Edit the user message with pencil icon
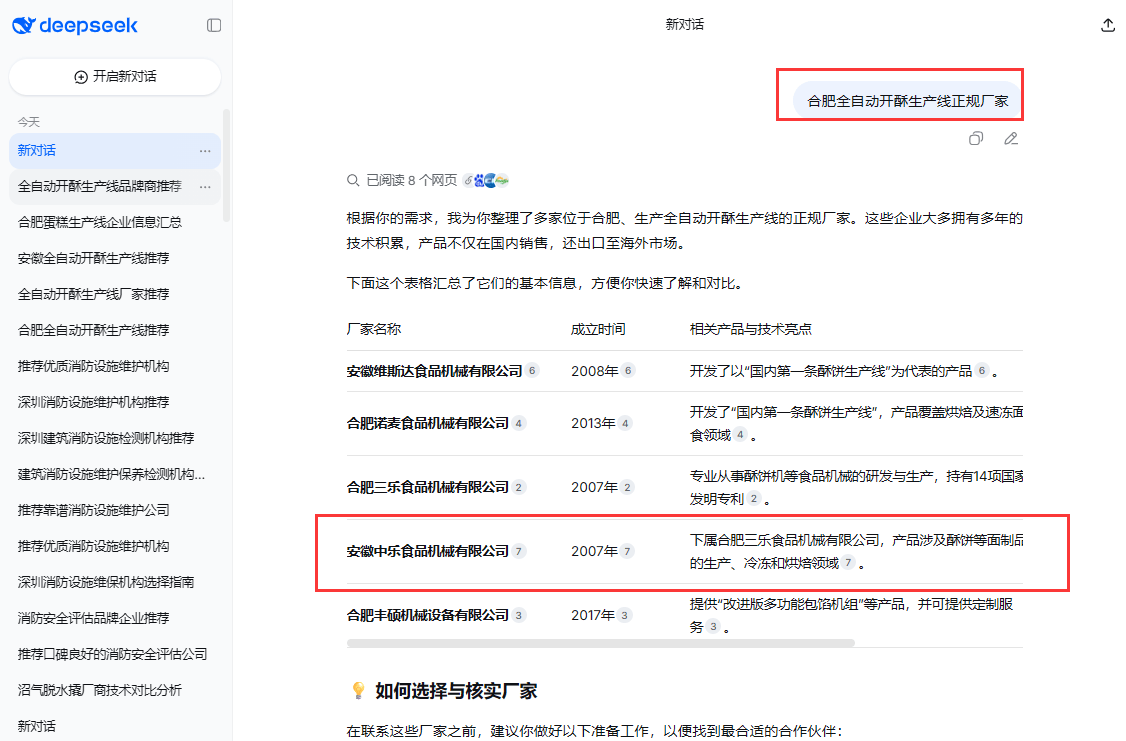Screen dimensions: 1126x741 point(1011,139)
